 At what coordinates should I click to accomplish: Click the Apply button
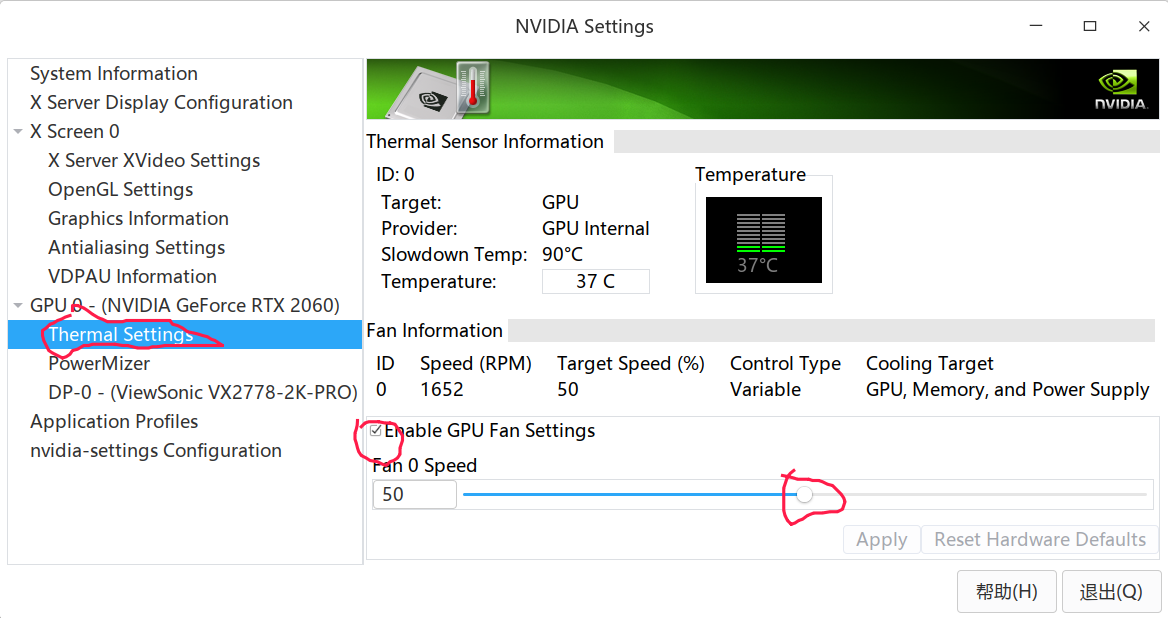[881, 540]
